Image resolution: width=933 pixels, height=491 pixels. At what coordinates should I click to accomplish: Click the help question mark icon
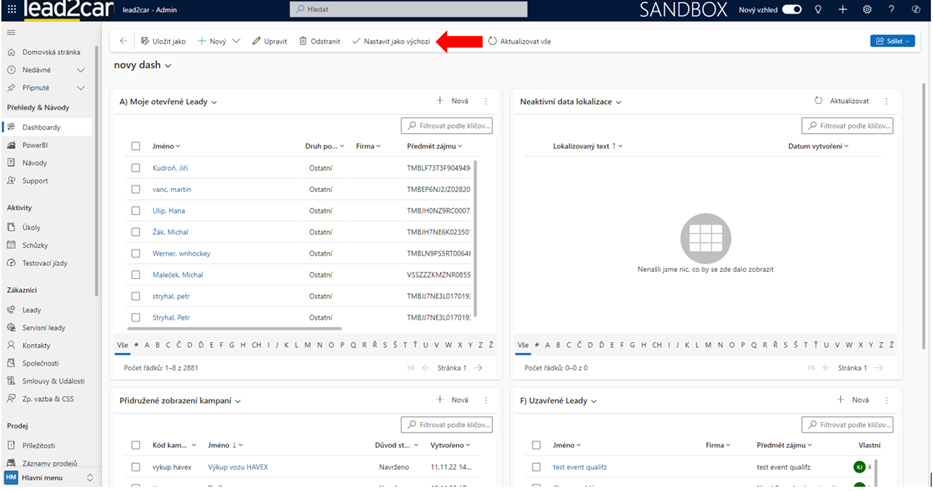pyautogui.click(x=891, y=9)
